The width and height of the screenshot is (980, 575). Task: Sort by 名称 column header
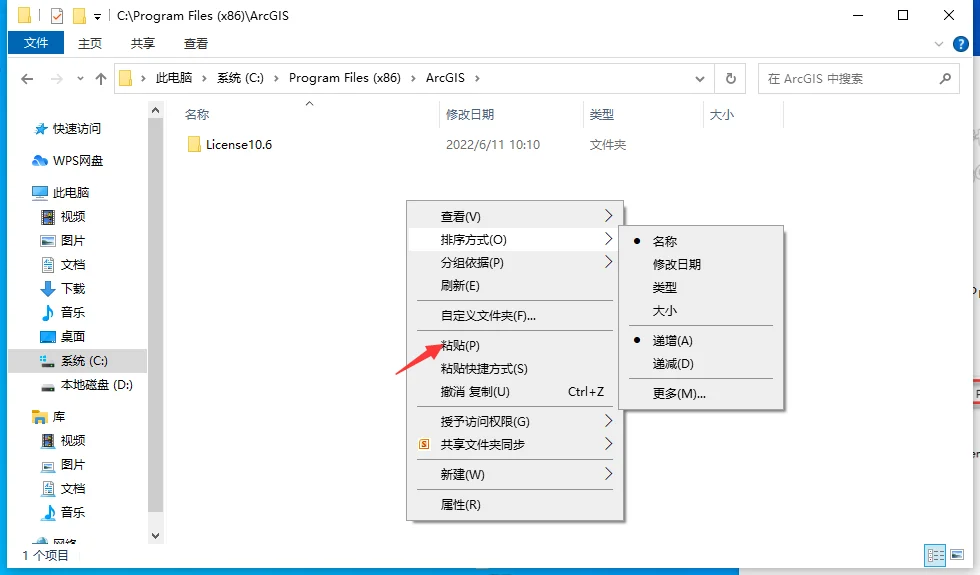pyautogui.click(x=197, y=114)
